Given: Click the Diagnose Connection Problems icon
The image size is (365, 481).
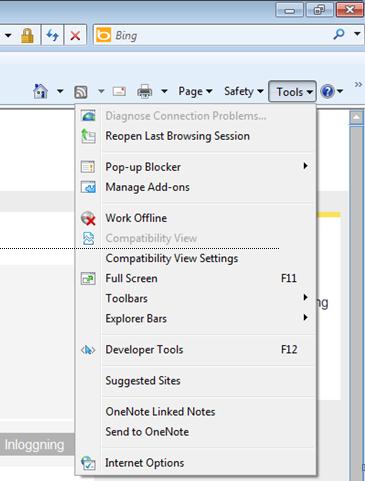Looking at the screenshot, I should [x=88, y=116].
